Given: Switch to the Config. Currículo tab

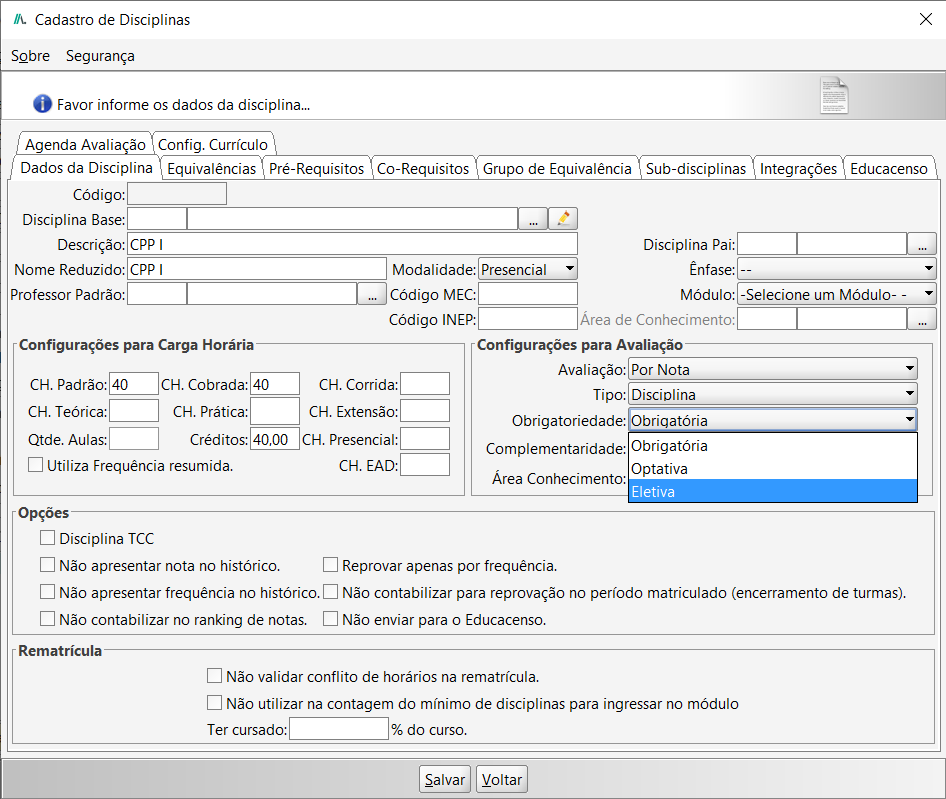Looking at the screenshot, I should (213, 144).
